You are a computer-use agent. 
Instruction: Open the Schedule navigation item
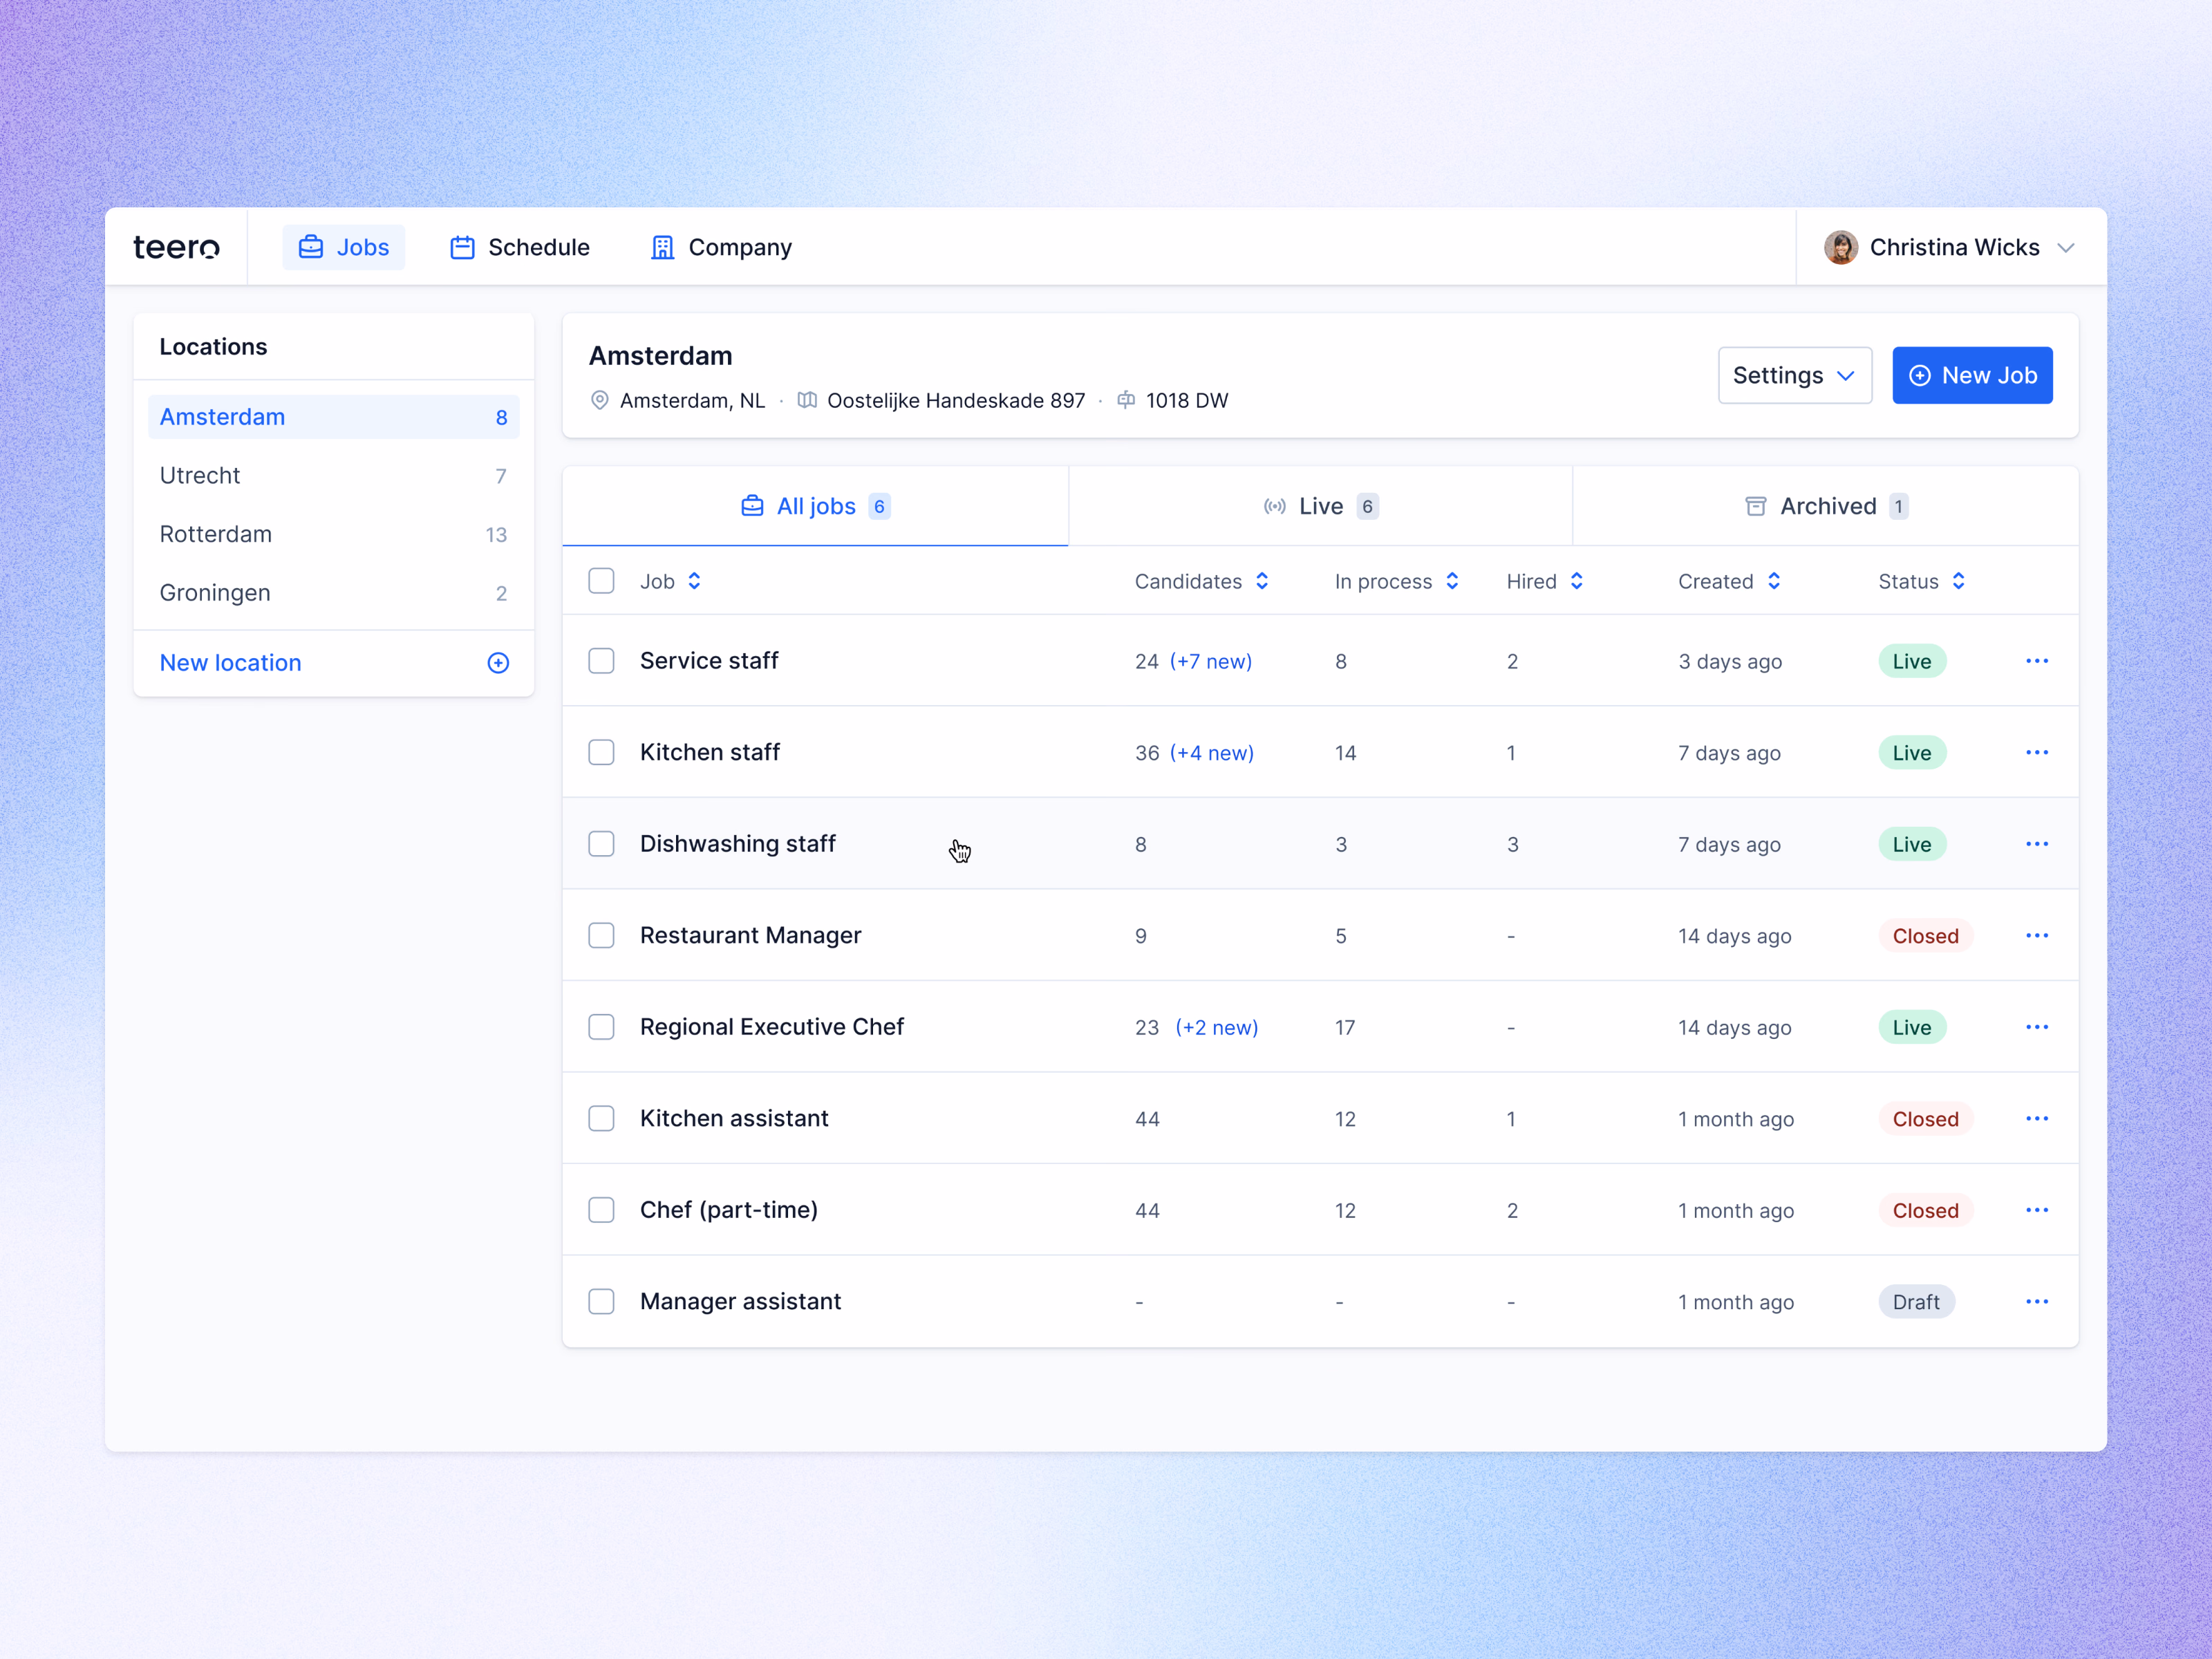(x=520, y=247)
